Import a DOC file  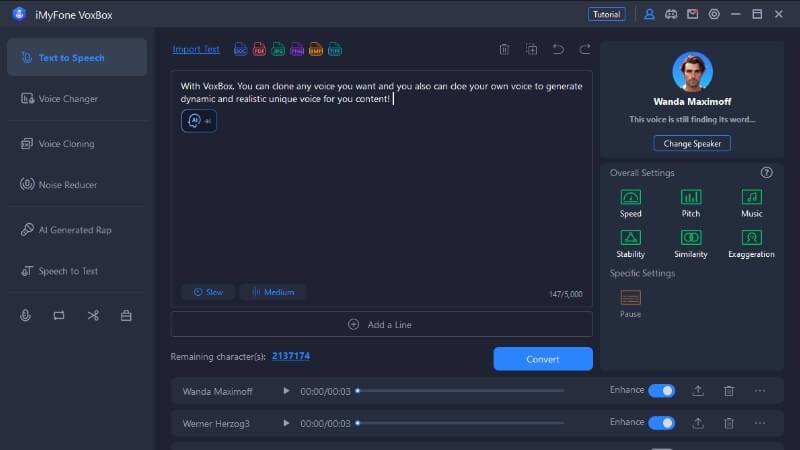point(240,49)
